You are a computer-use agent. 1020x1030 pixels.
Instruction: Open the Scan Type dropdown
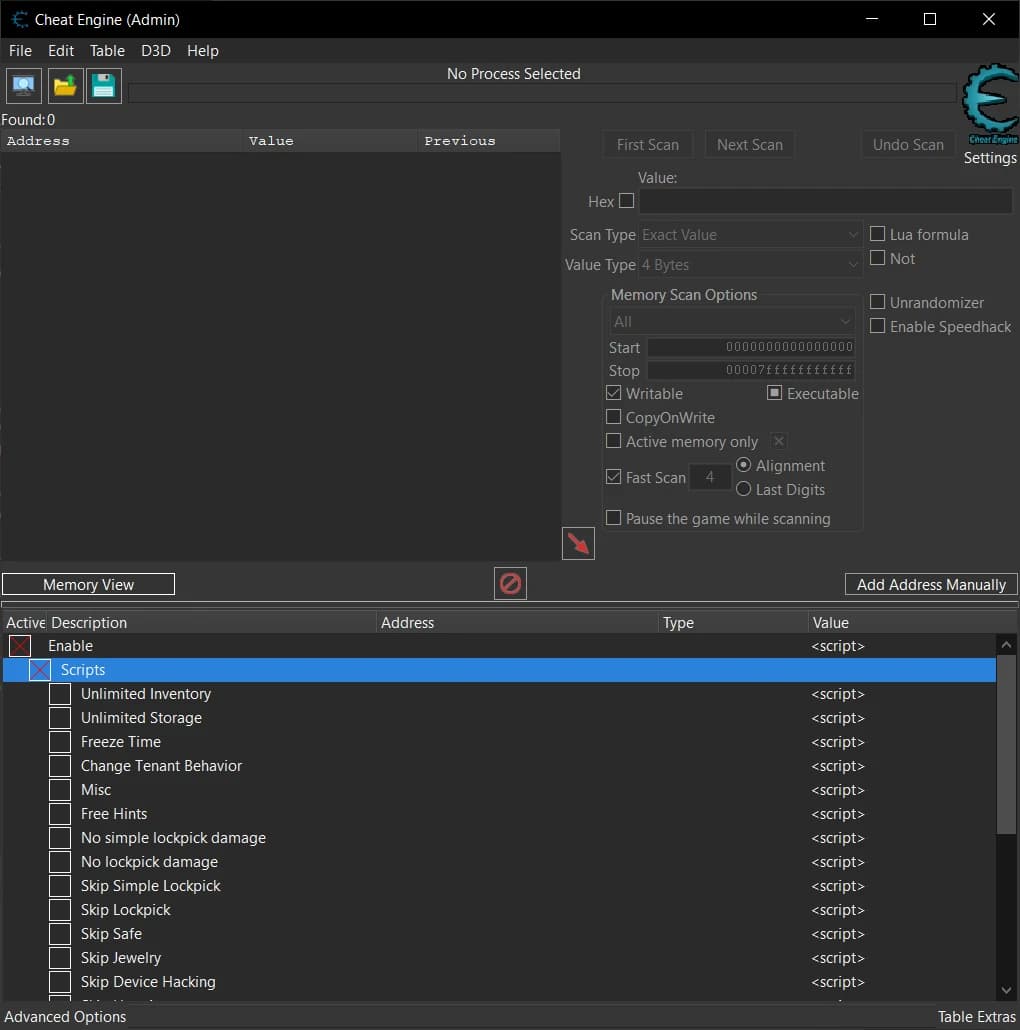(750, 235)
